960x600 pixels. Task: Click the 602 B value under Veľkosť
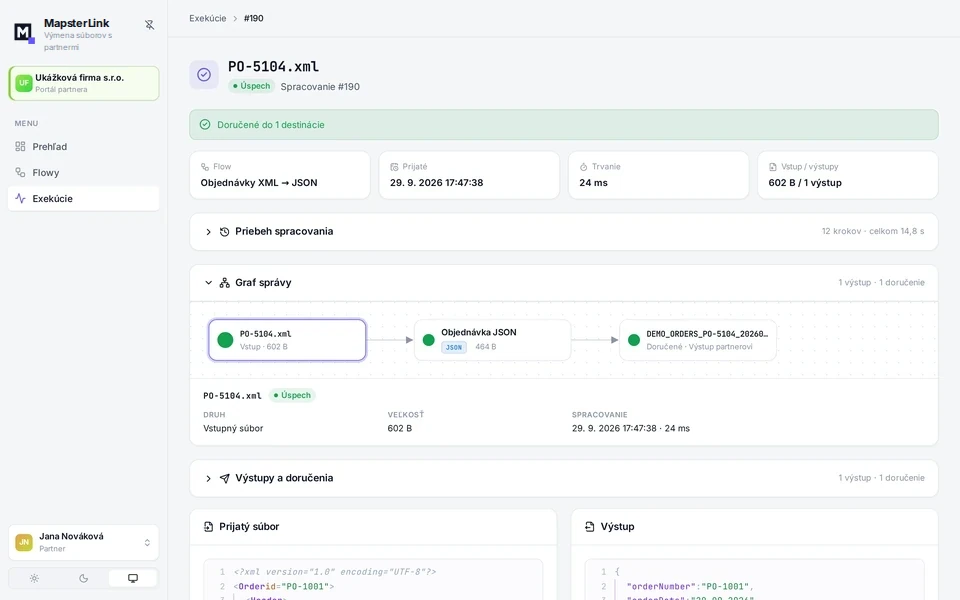click(x=400, y=428)
